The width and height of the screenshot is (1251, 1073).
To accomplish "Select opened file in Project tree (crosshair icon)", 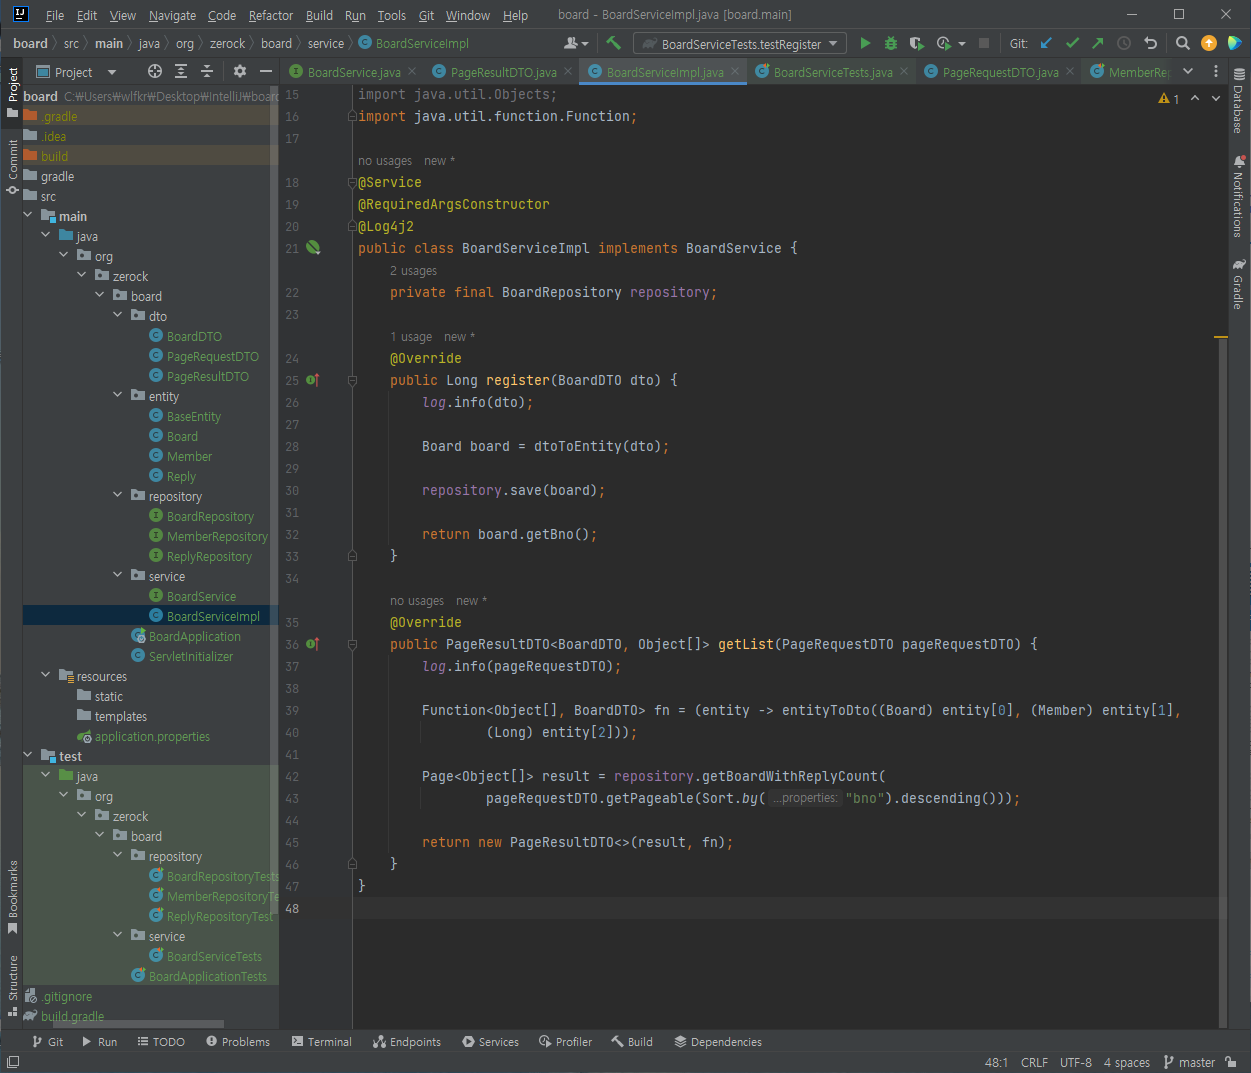I will point(155,71).
